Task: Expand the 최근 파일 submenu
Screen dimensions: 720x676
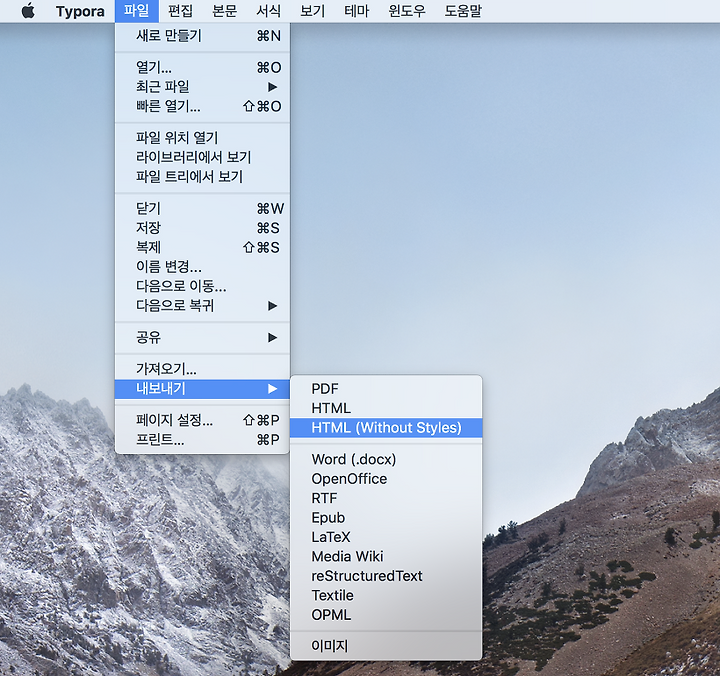Action: (x=202, y=87)
